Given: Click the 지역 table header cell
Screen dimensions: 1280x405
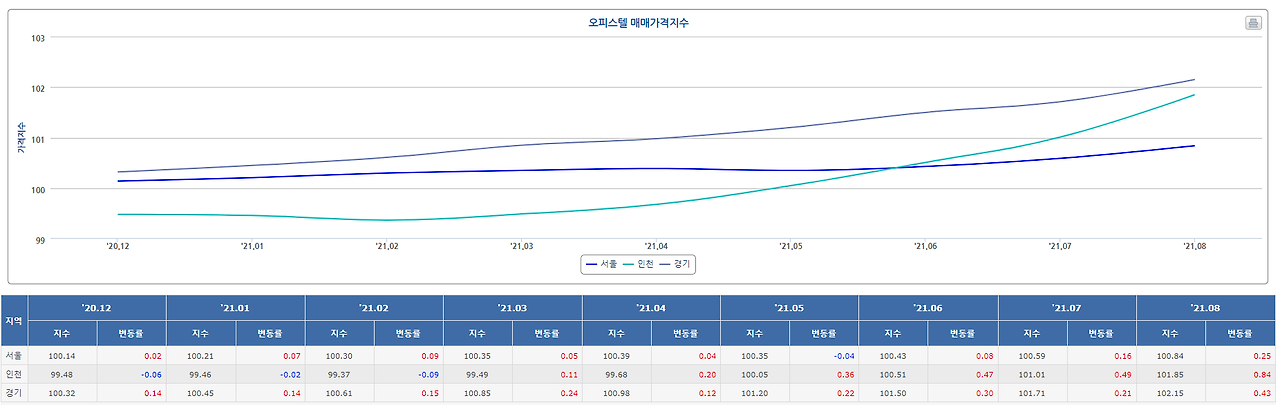Looking at the screenshot, I should pyautogui.click(x=14, y=320).
